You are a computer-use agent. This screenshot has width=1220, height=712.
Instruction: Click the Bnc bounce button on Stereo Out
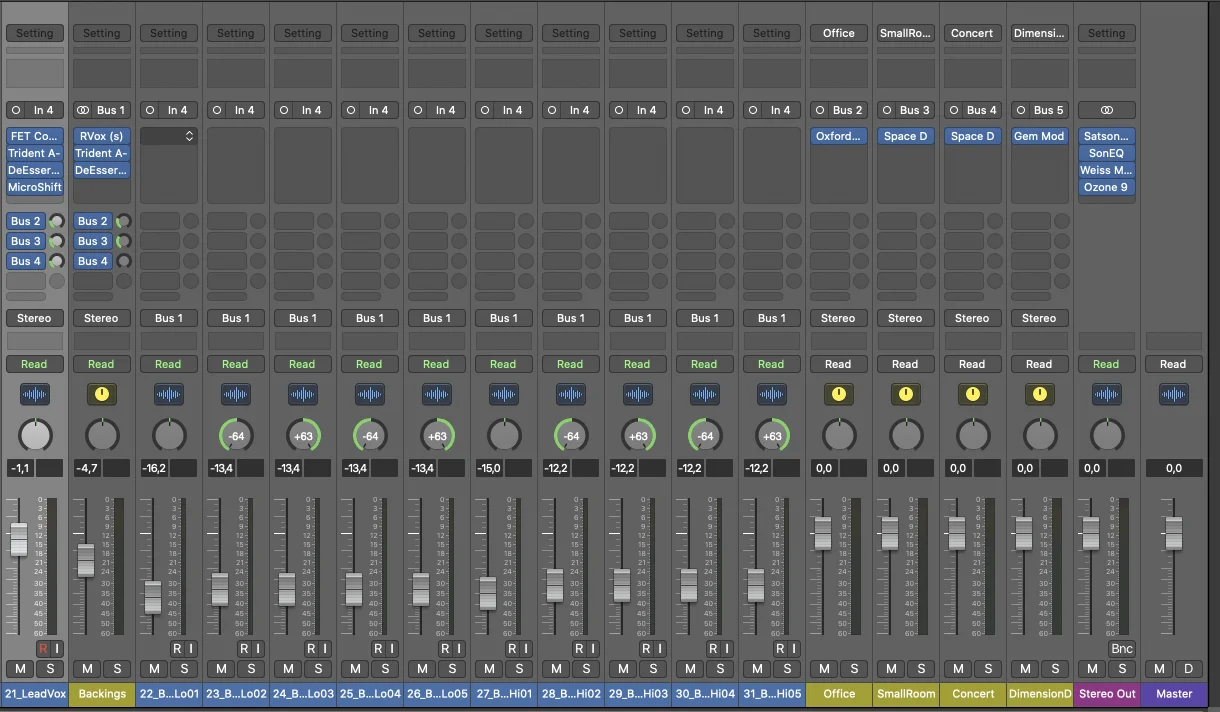coord(1122,649)
